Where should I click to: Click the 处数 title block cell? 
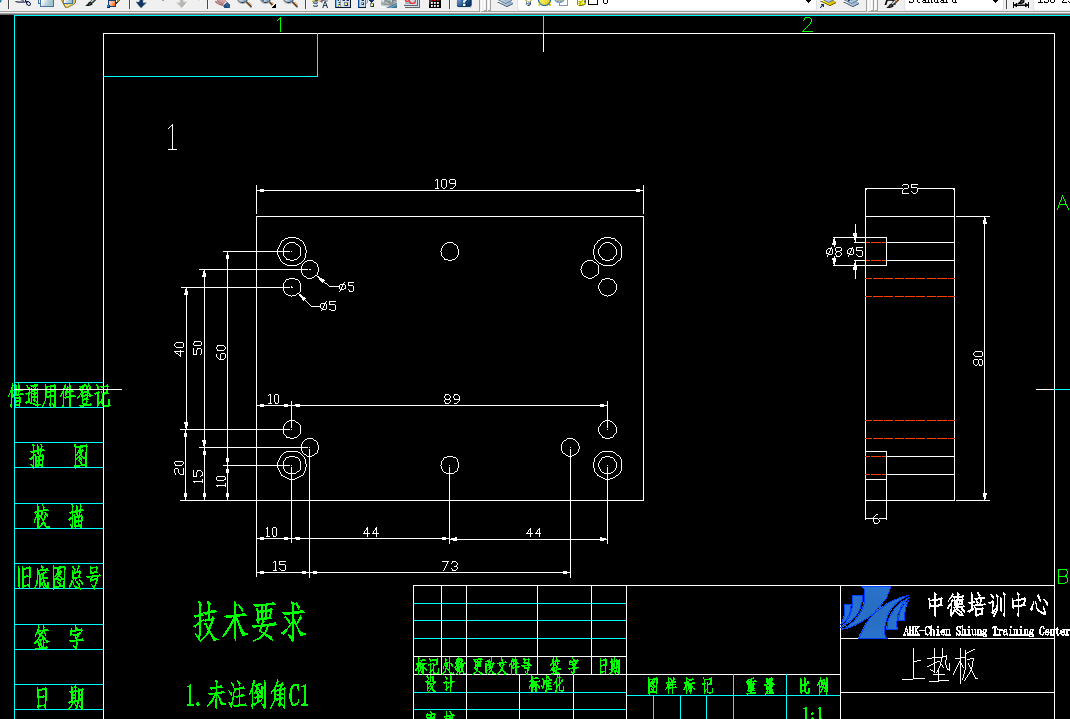tap(454, 666)
